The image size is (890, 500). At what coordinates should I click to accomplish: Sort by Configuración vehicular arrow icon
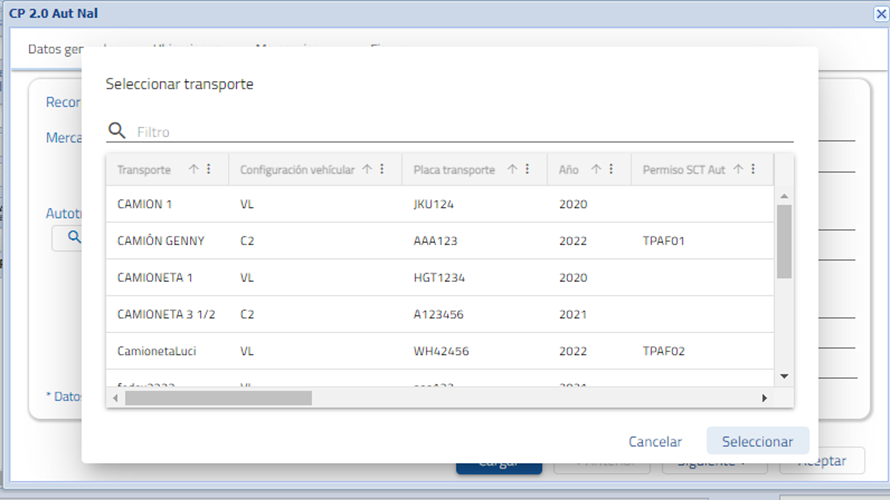367,170
